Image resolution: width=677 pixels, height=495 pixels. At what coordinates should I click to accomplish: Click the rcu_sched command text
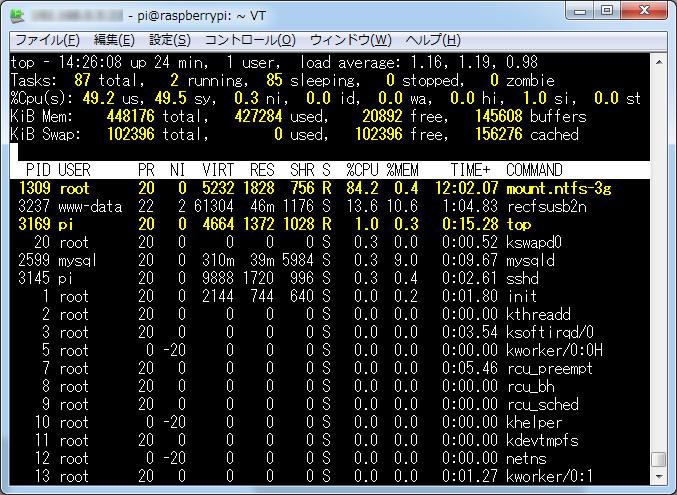(x=543, y=404)
